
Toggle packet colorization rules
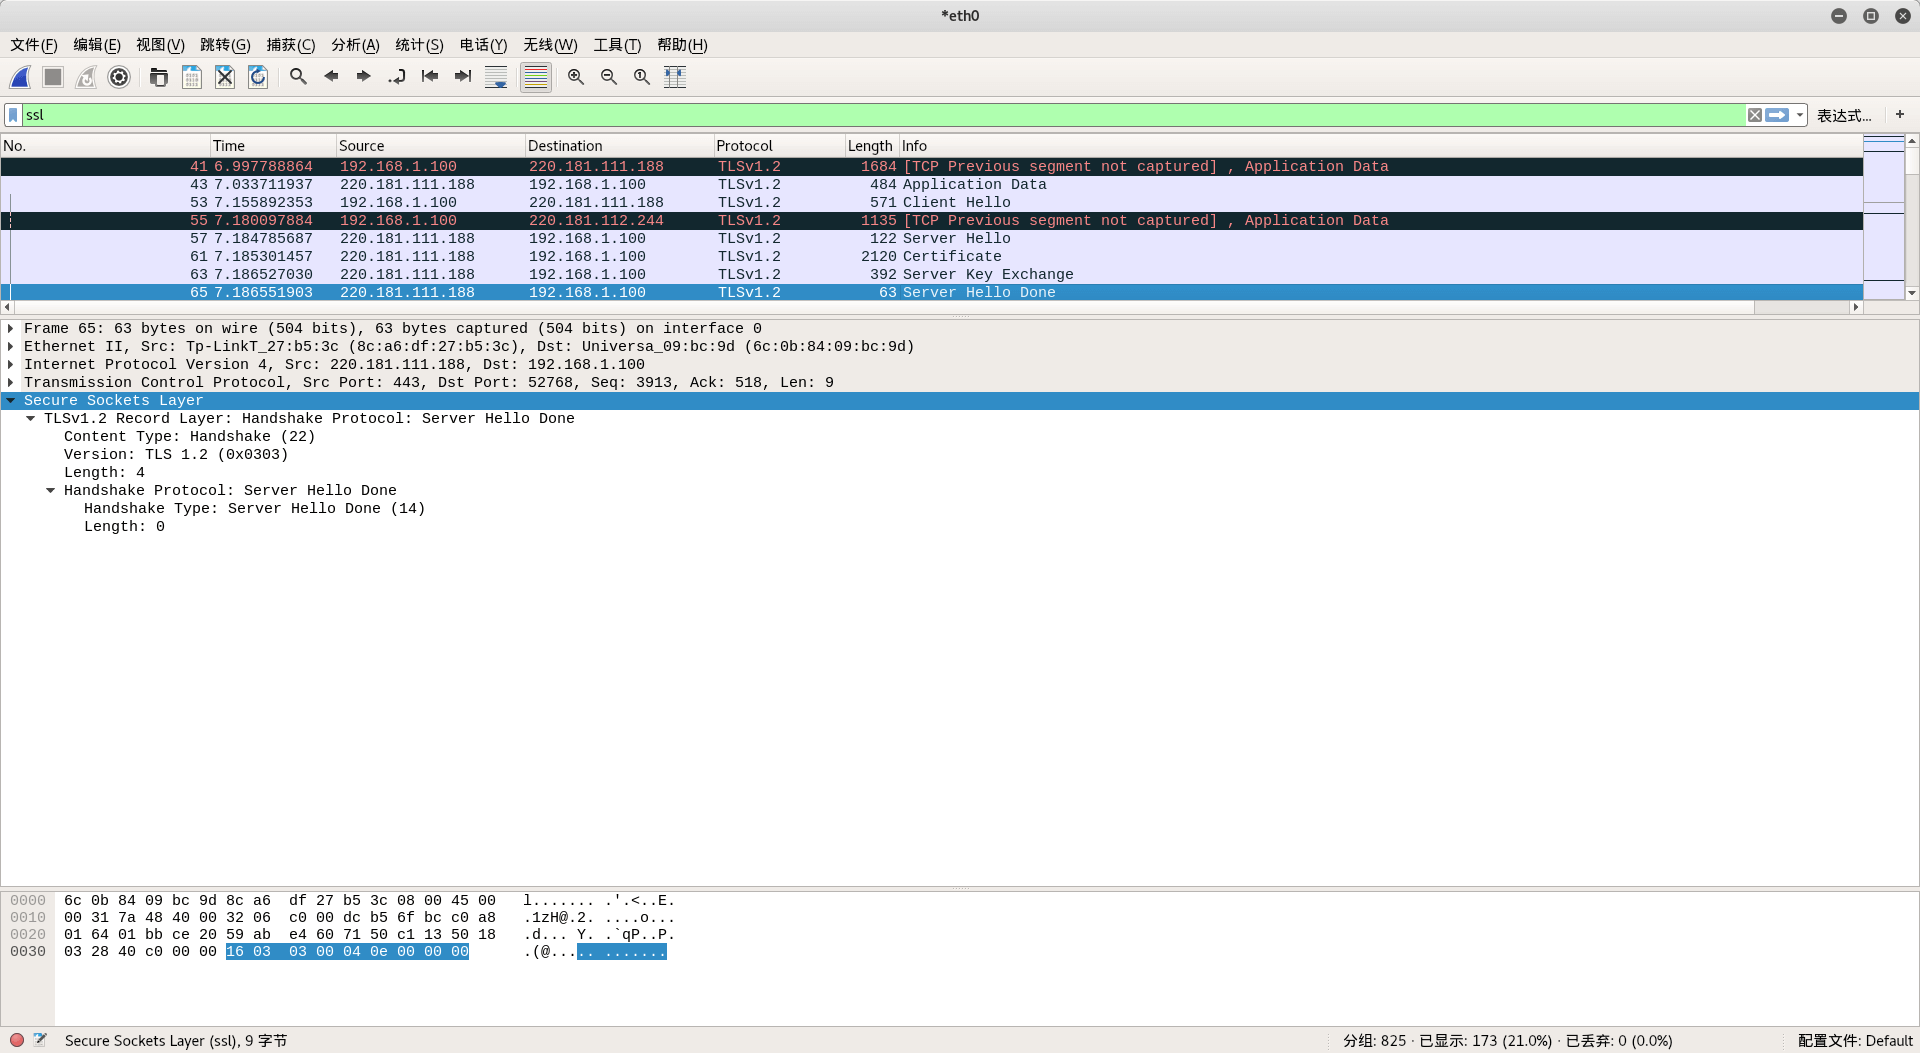click(x=536, y=77)
